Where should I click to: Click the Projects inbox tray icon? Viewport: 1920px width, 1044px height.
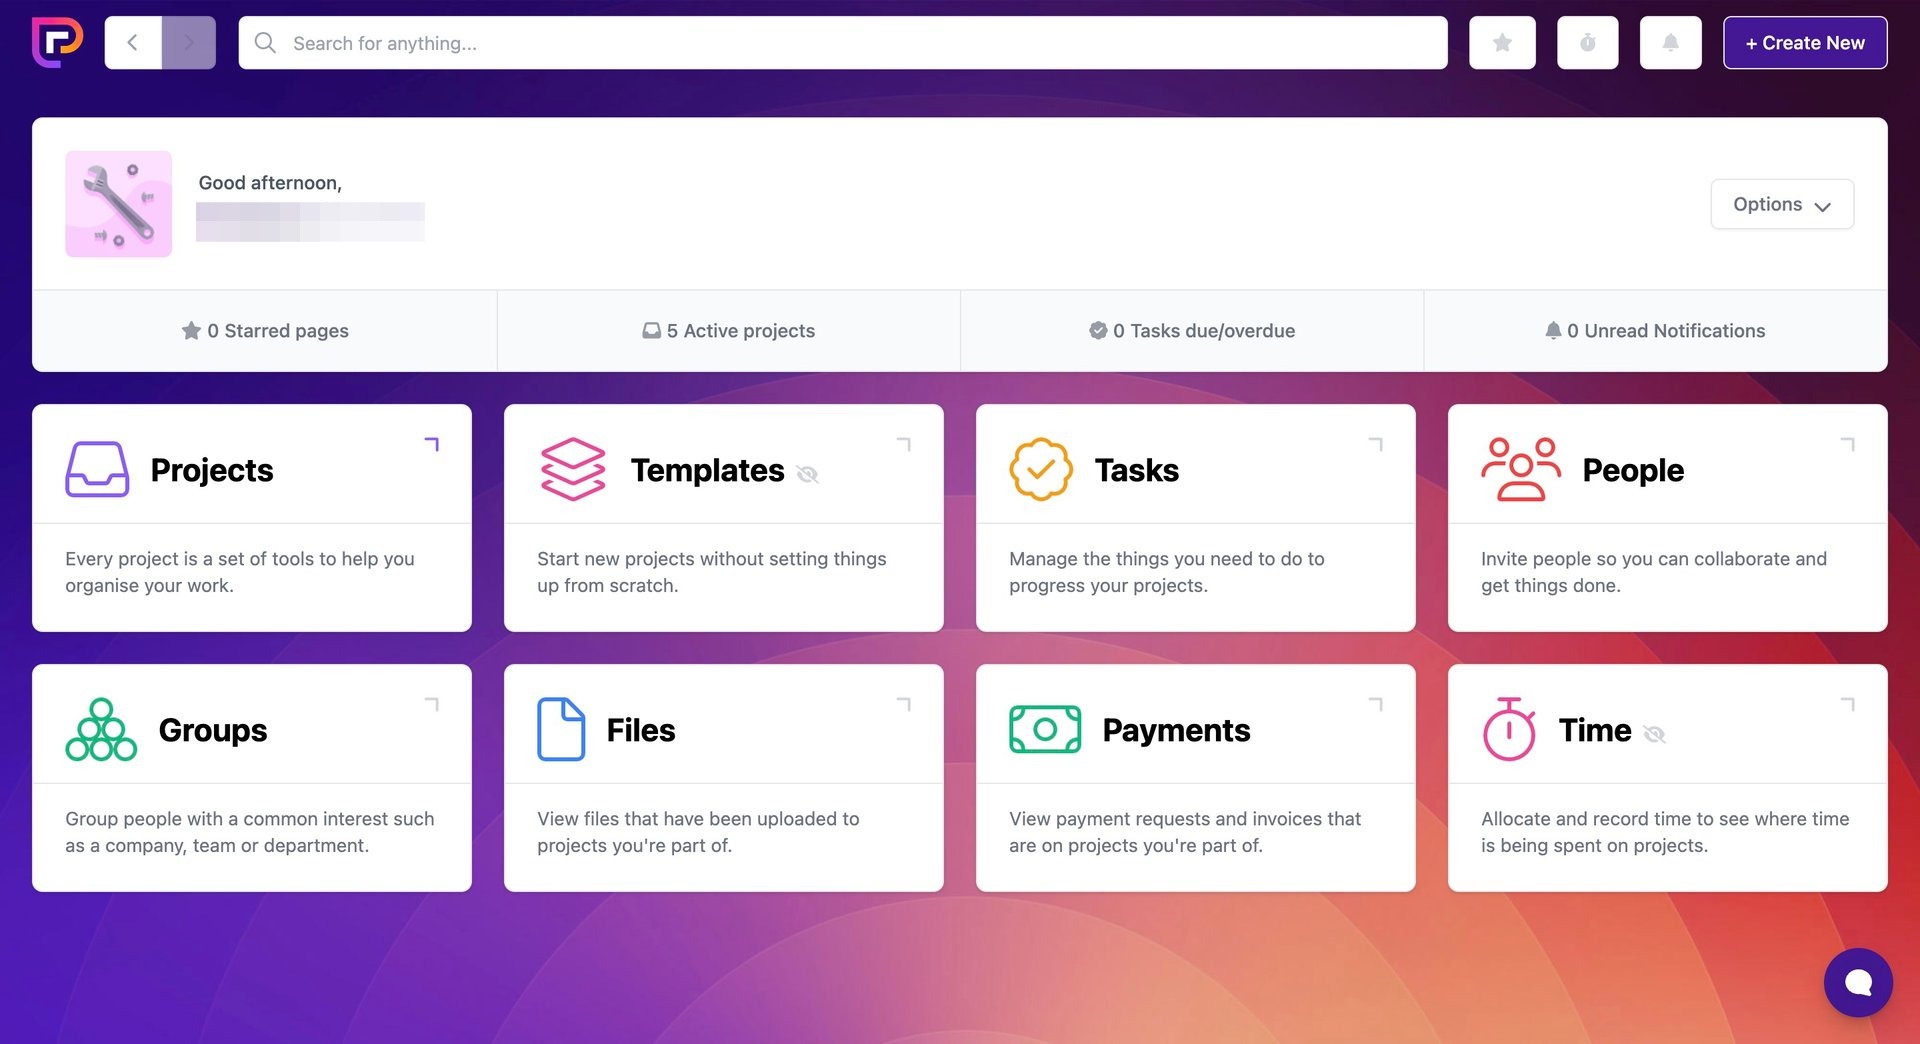click(97, 469)
